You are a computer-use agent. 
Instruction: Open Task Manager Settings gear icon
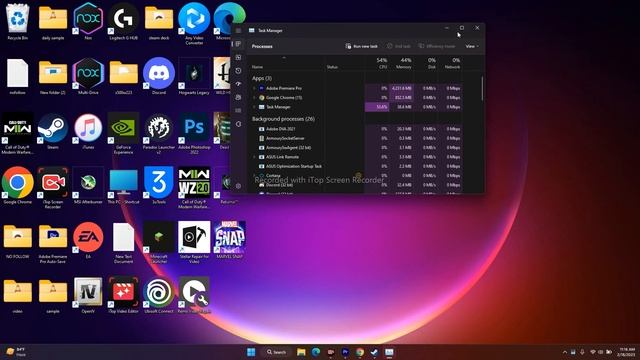pos(238,186)
